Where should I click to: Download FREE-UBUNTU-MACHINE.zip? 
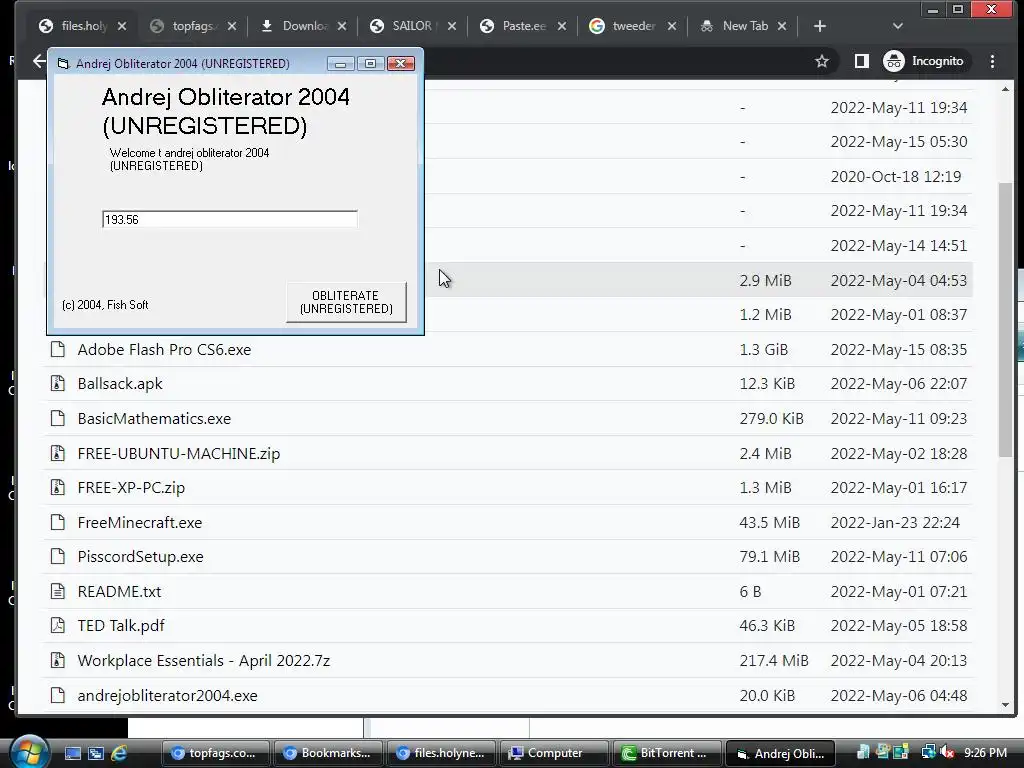pyautogui.click(x=178, y=453)
